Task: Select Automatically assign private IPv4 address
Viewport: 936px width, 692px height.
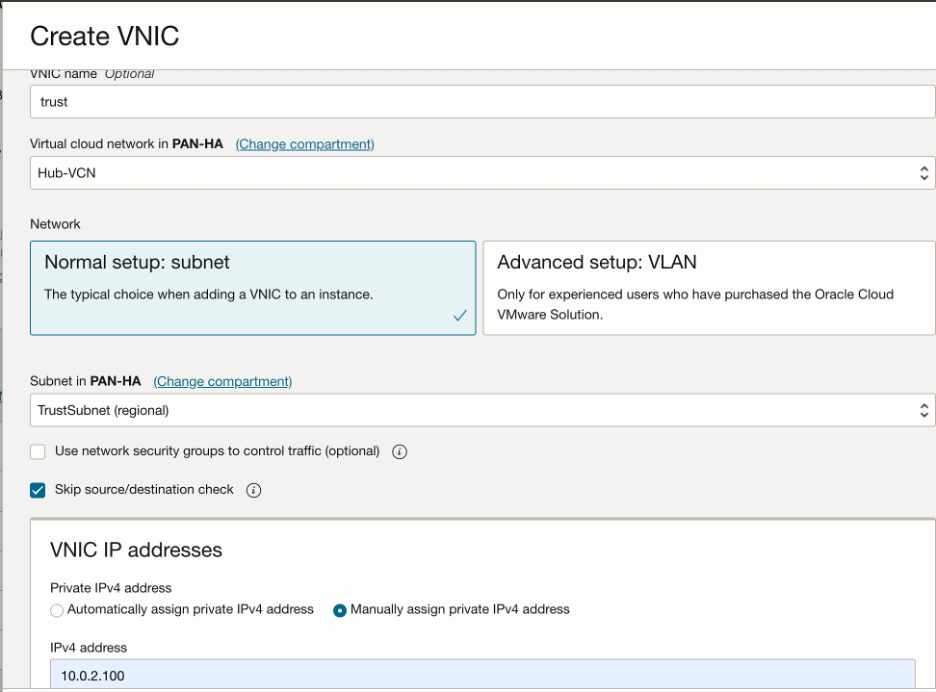Action: 56,610
